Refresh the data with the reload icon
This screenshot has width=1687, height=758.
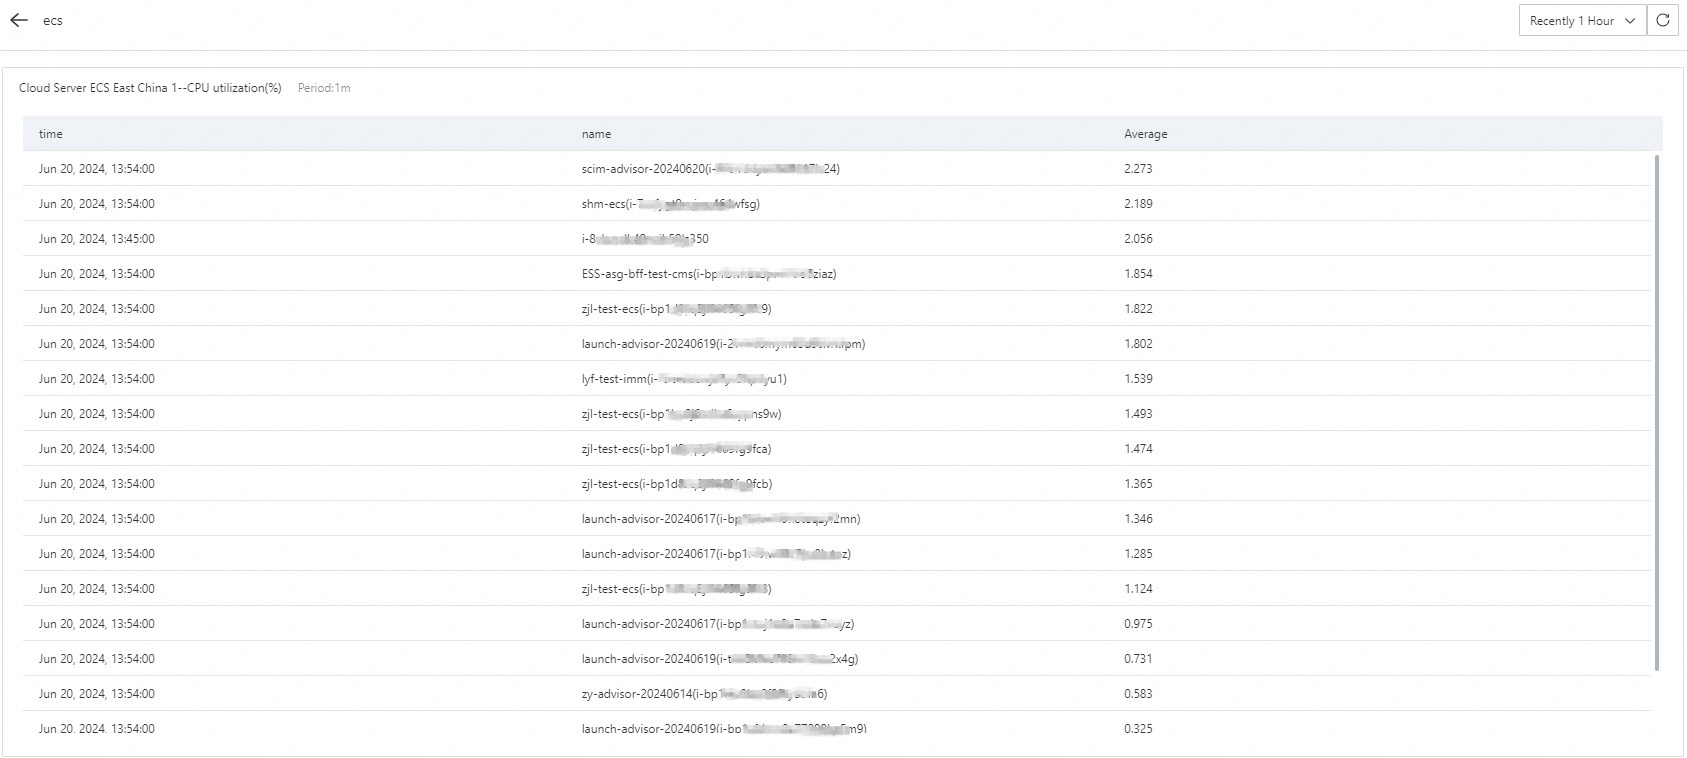(1663, 20)
